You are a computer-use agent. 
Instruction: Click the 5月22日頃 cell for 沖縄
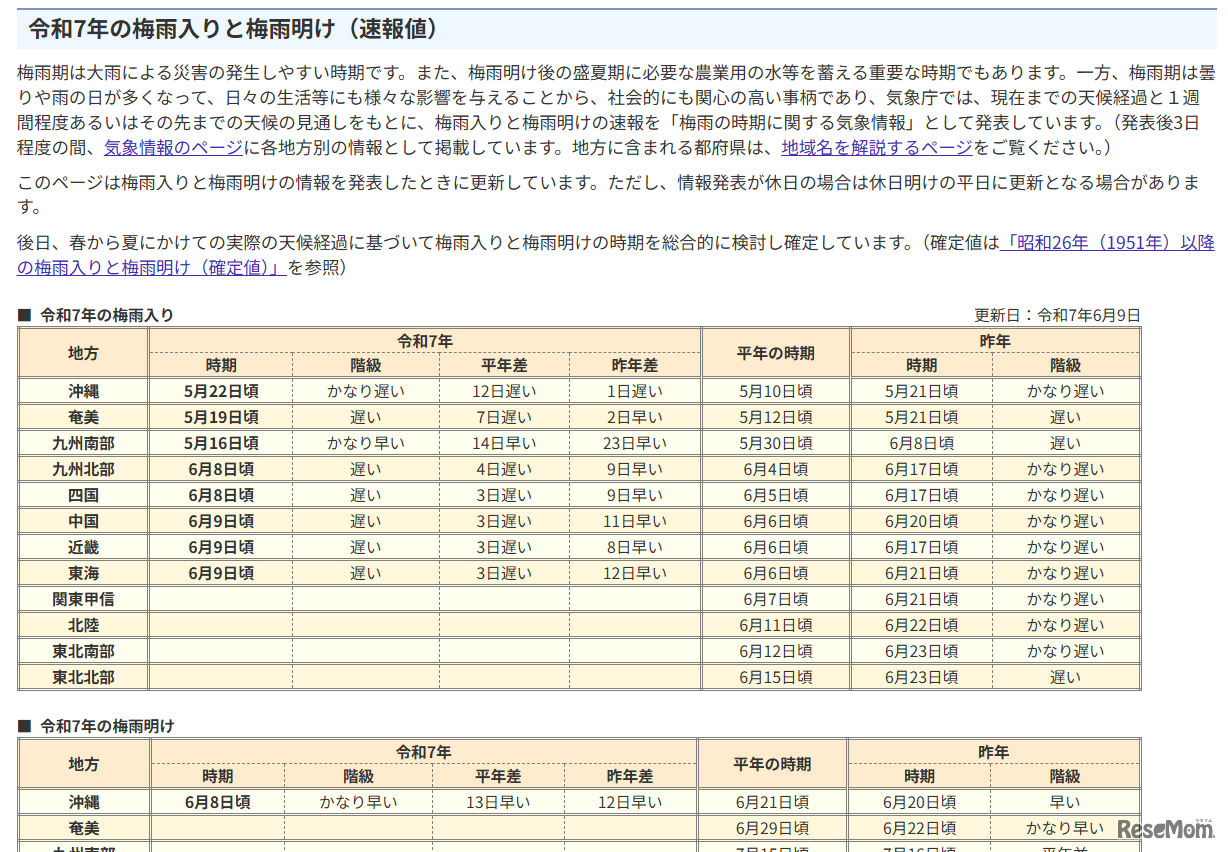click(222, 390)
